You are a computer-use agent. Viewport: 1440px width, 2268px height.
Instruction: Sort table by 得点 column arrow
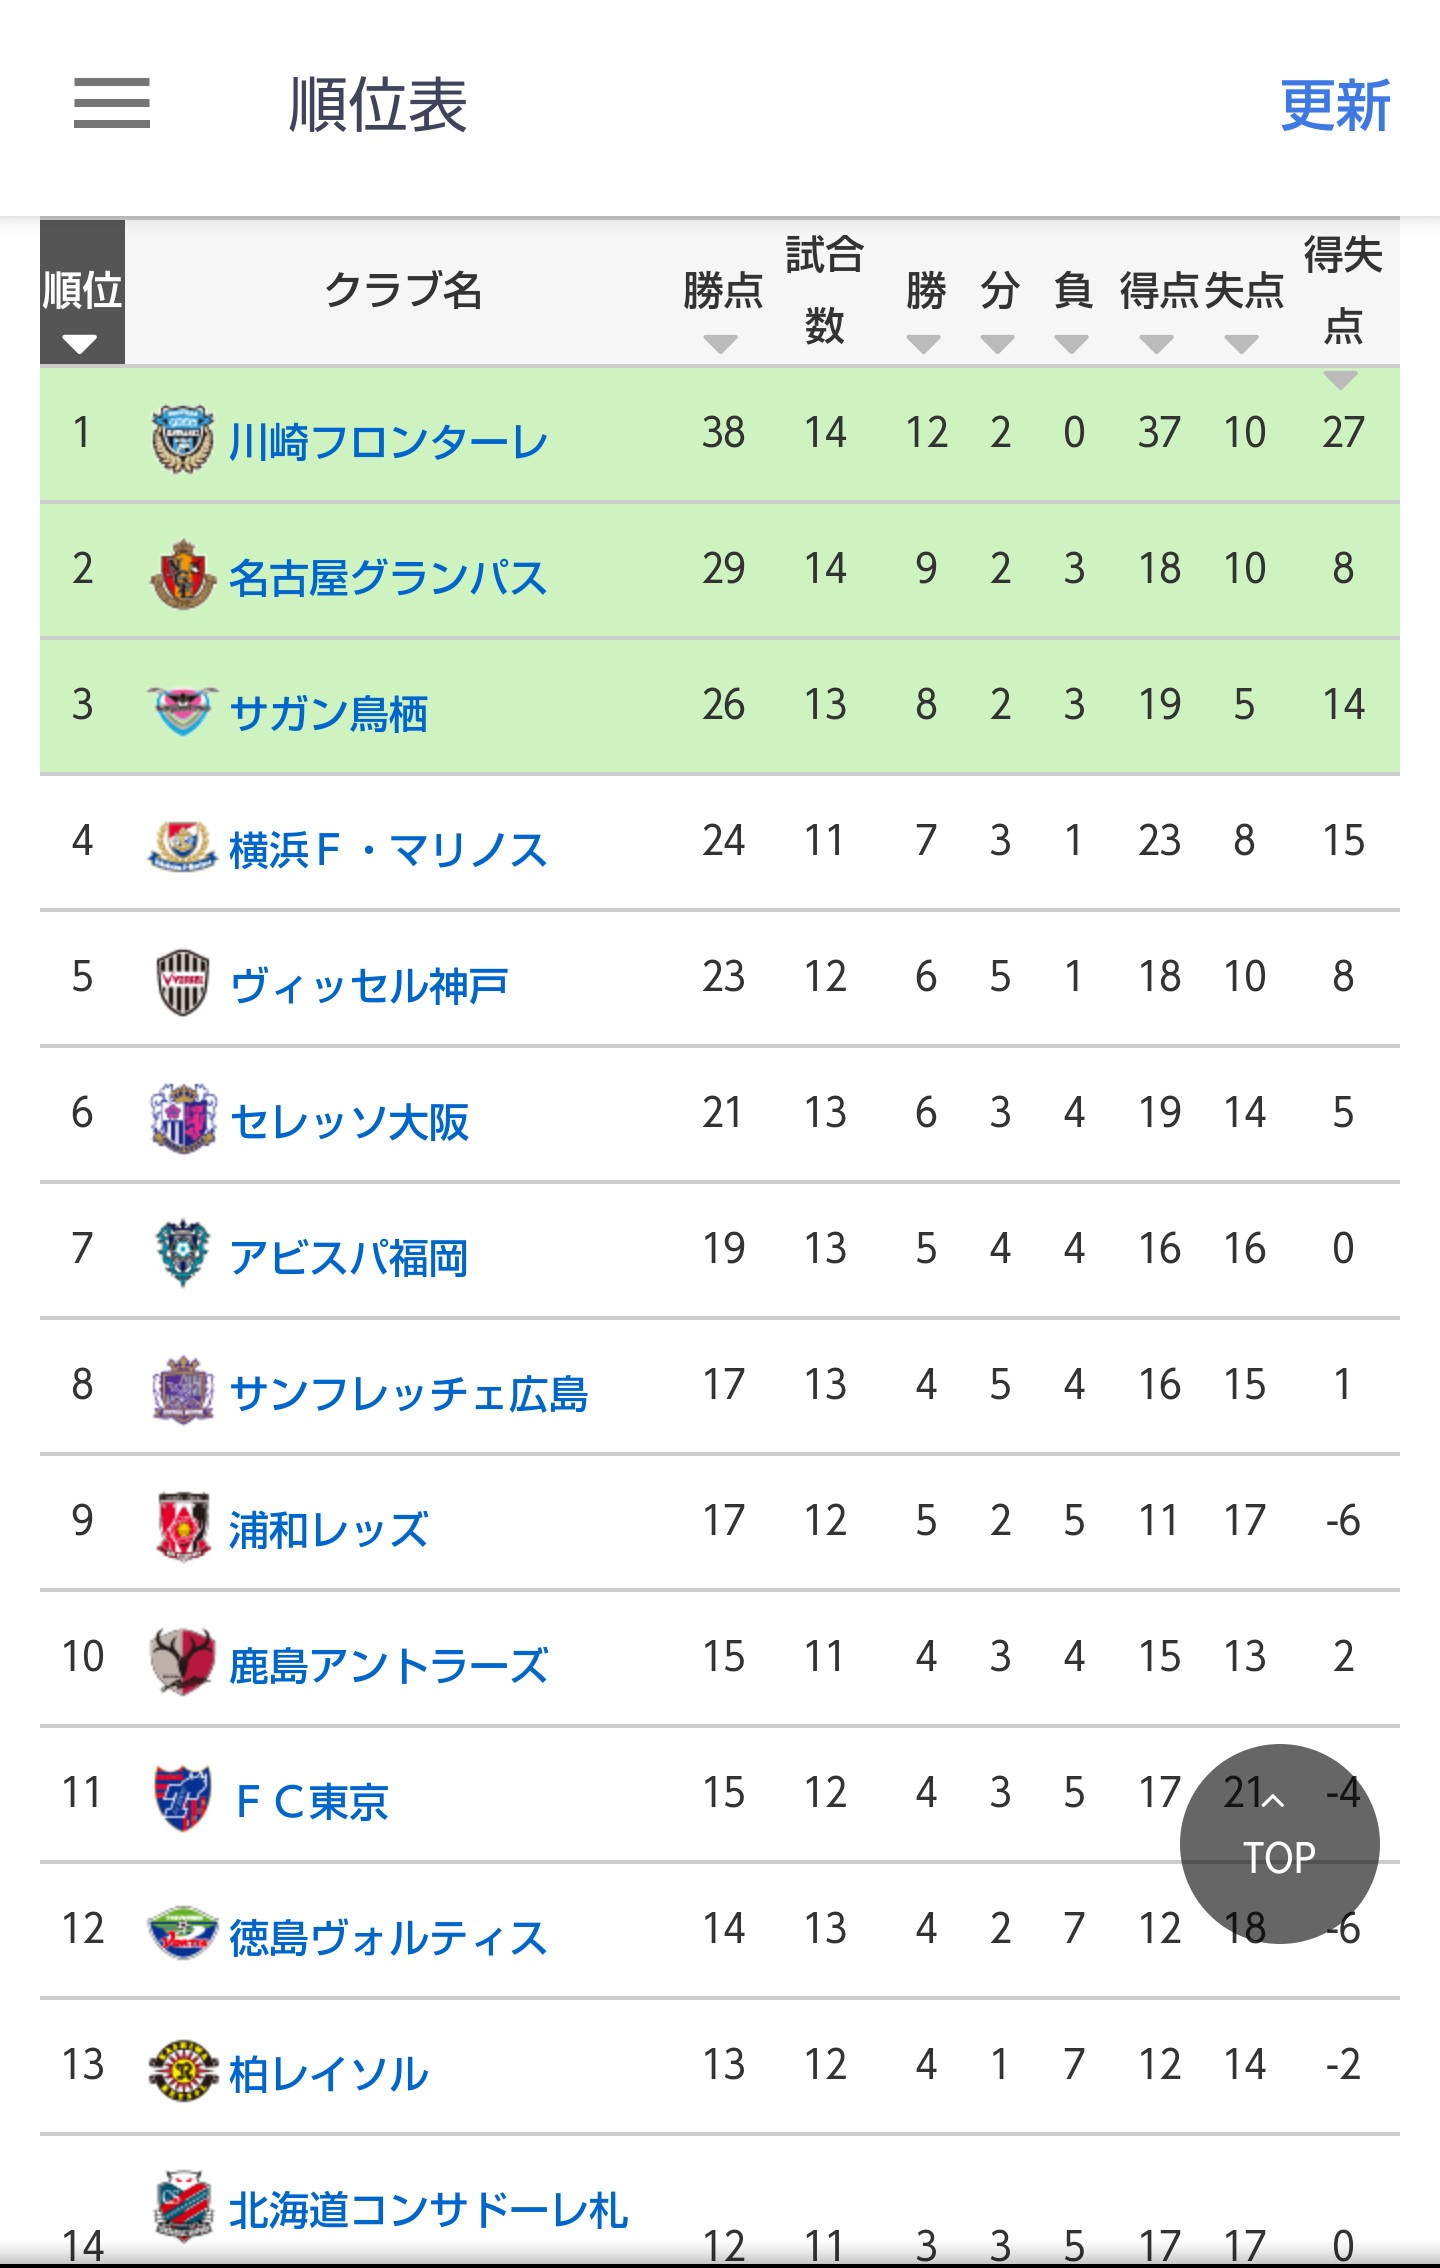[x=1157, y=344]
